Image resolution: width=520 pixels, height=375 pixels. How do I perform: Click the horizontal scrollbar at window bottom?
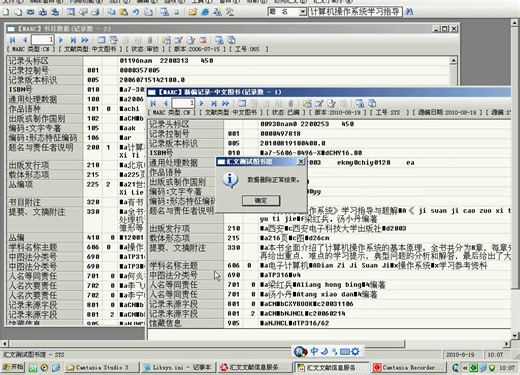click(x=207, y=343)
